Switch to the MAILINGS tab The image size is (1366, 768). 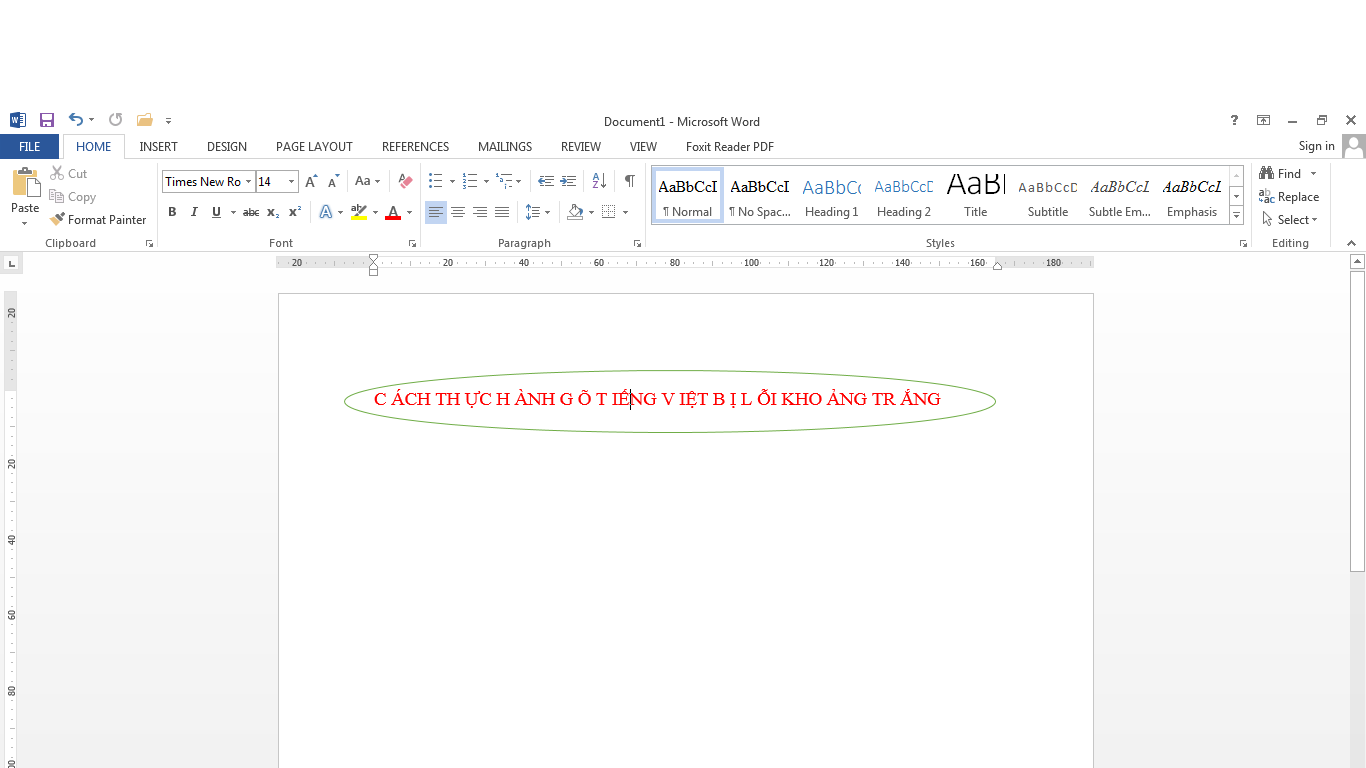click(x=505, y=147)
